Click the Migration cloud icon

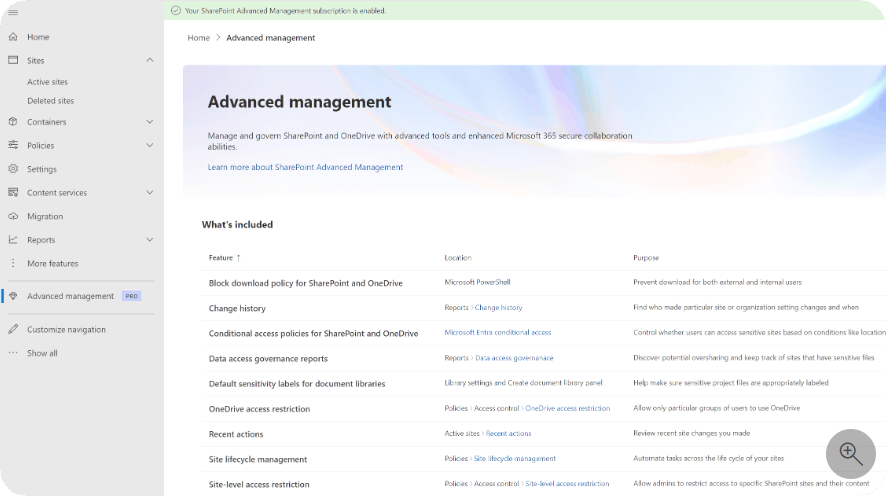[x=13, y=216]
